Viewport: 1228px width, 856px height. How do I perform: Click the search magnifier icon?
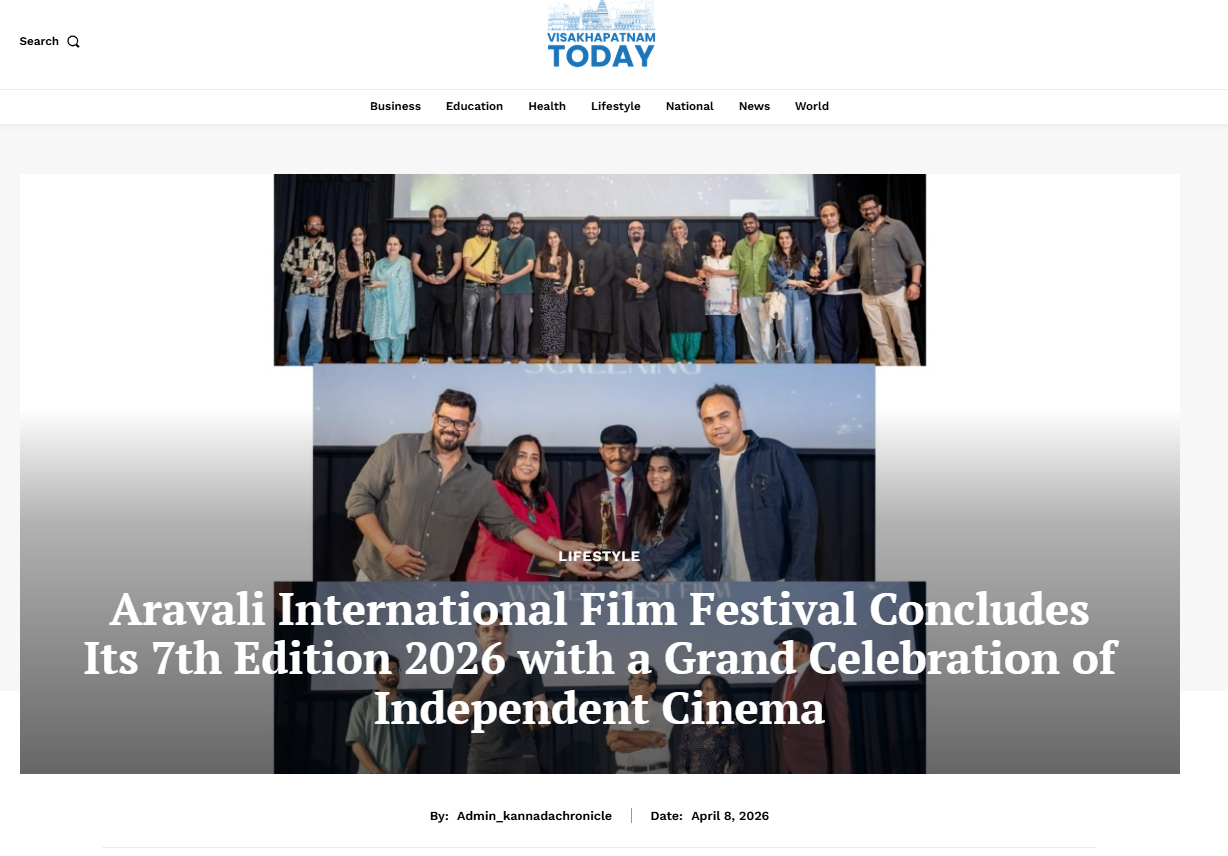point(73,42)
